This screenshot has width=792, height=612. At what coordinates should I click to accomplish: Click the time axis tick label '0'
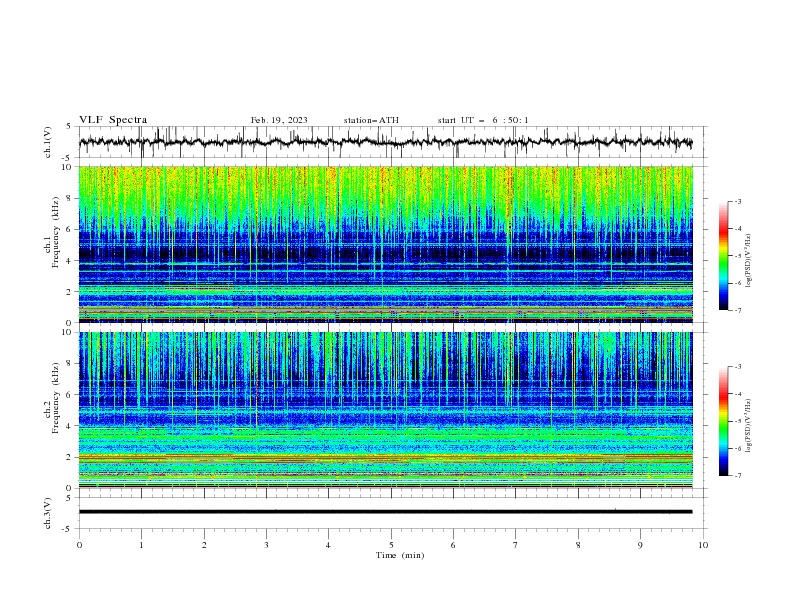[x=79, y=545]
